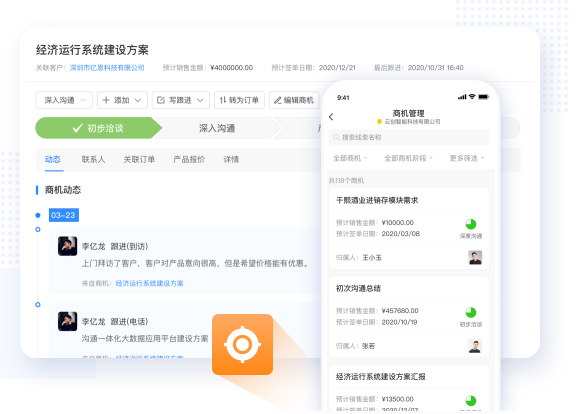Click 9:41 clock in phone status bar
This screenshot has height=414, width=576.
[343, 97]
